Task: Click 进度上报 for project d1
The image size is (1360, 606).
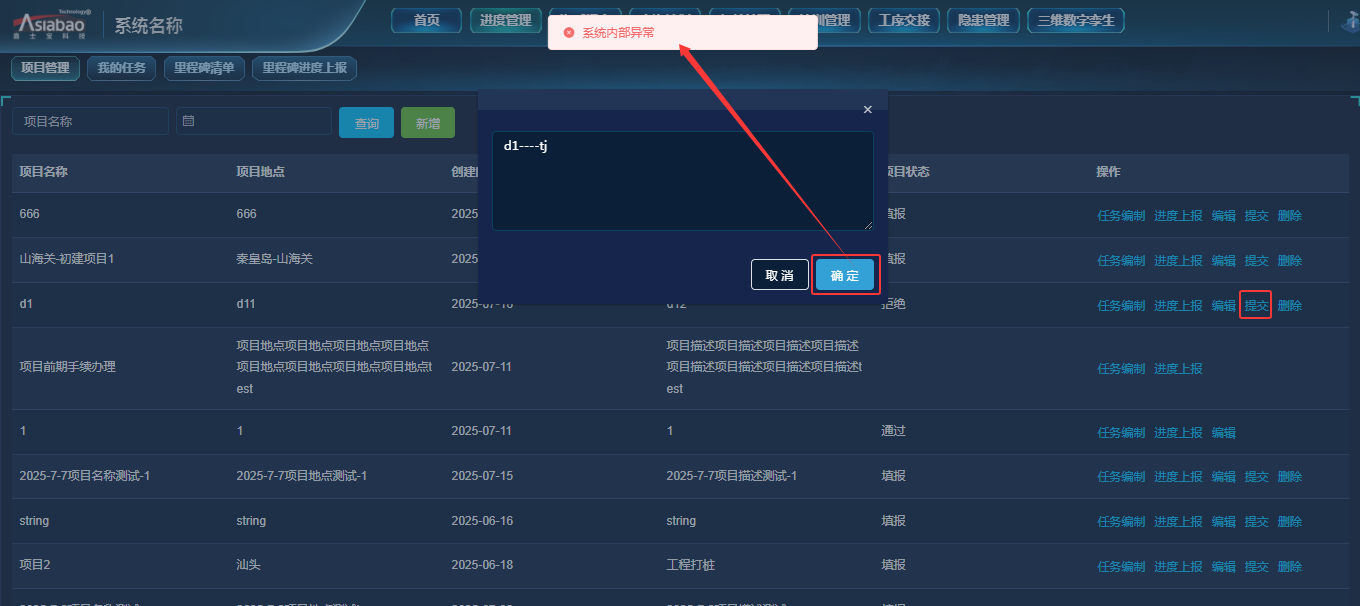Action: pyautogui.click(x=1178, y=306)
